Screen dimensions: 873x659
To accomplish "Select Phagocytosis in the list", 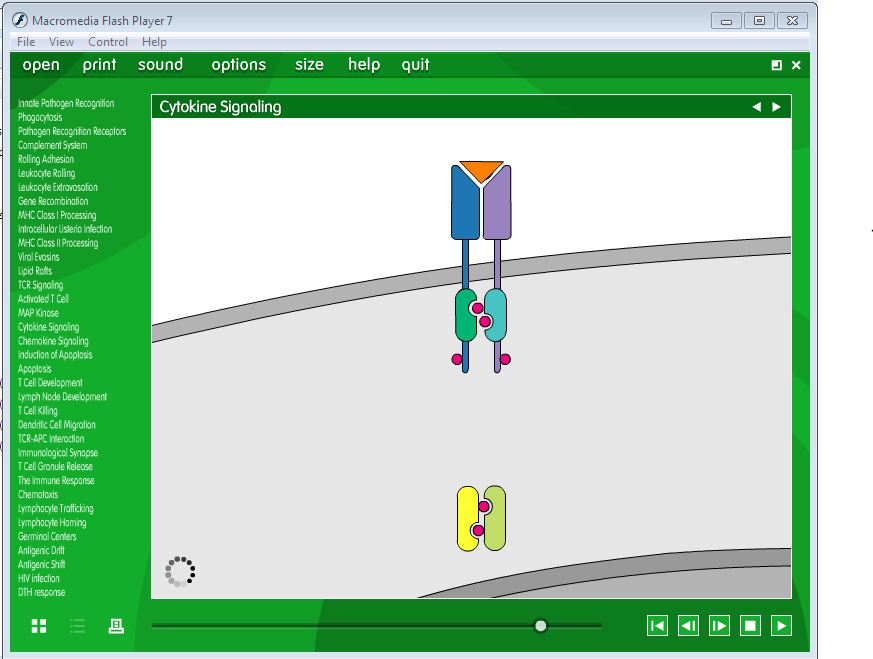I will pyautogui.click(x=40, y=117).
